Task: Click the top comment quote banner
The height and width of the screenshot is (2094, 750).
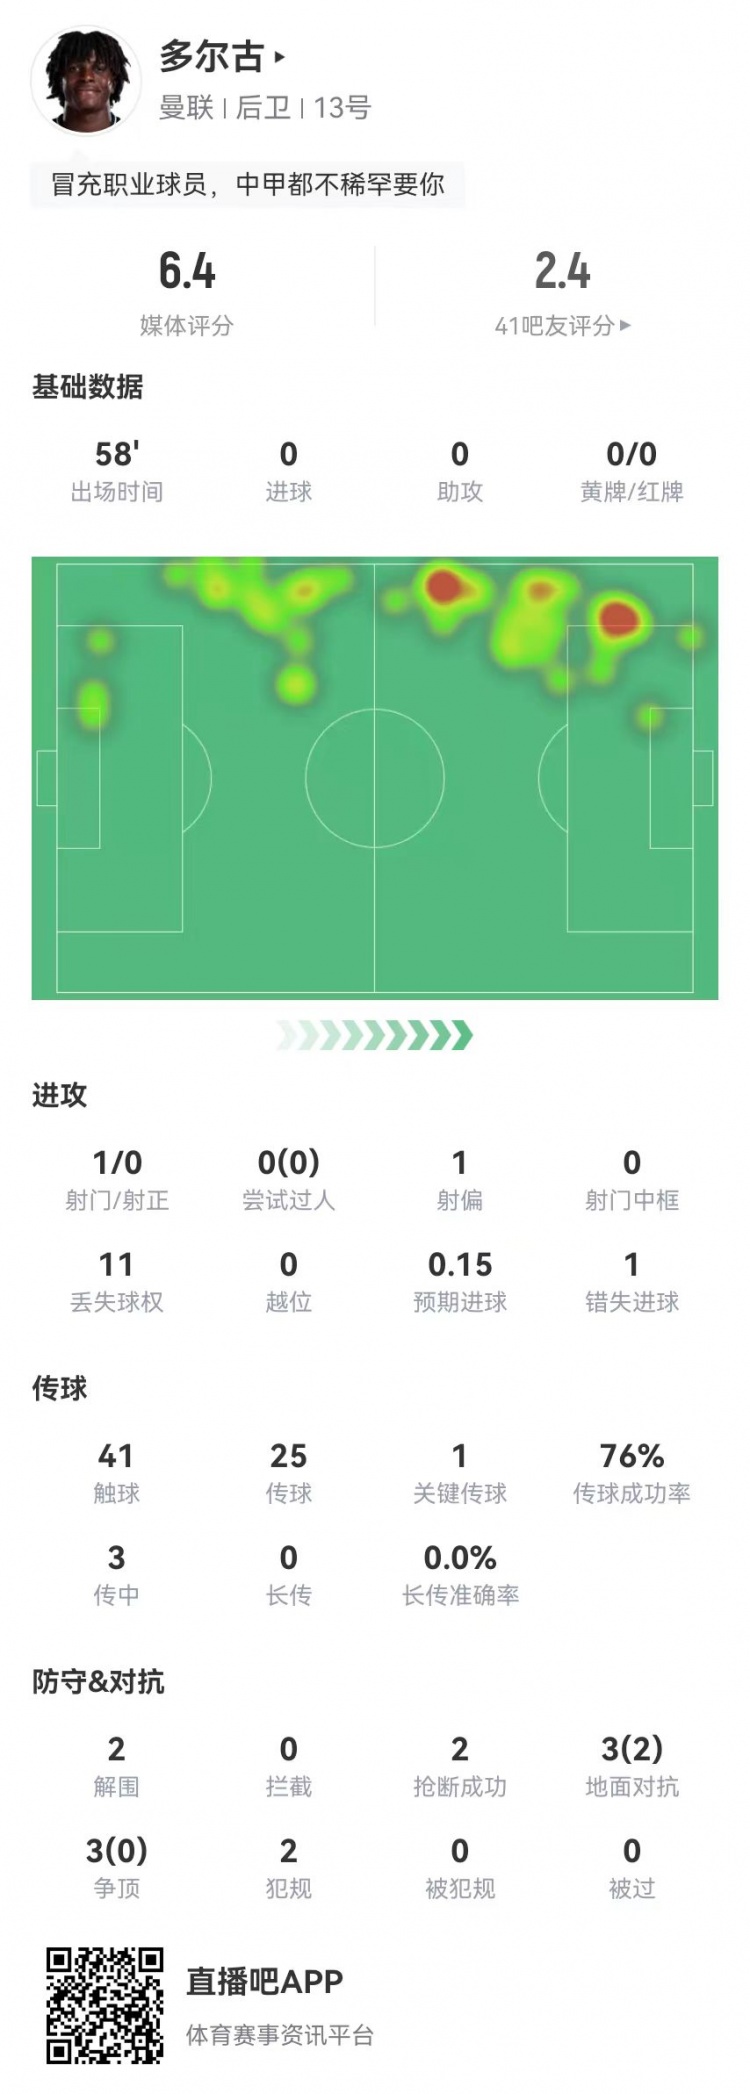Action: (248, 185)
